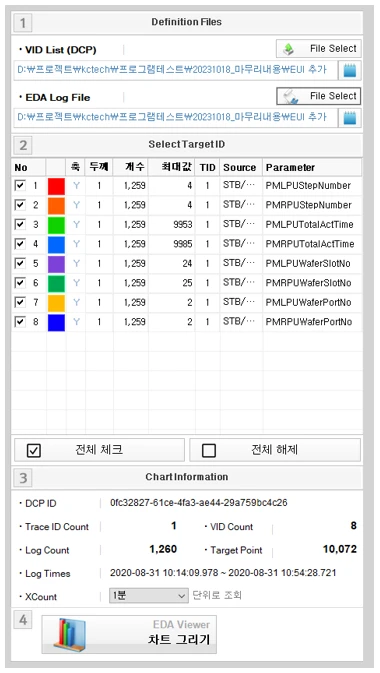Click max value 9953 cell
Screen dimensions: 380x673
pyautogui.click(x=172, y=224)
